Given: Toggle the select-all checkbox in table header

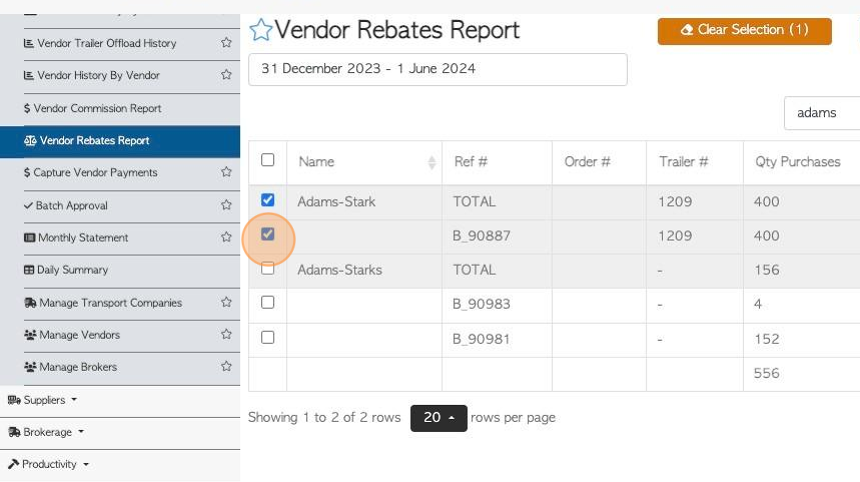Looking at the screenshot, I should coord(268,160).
